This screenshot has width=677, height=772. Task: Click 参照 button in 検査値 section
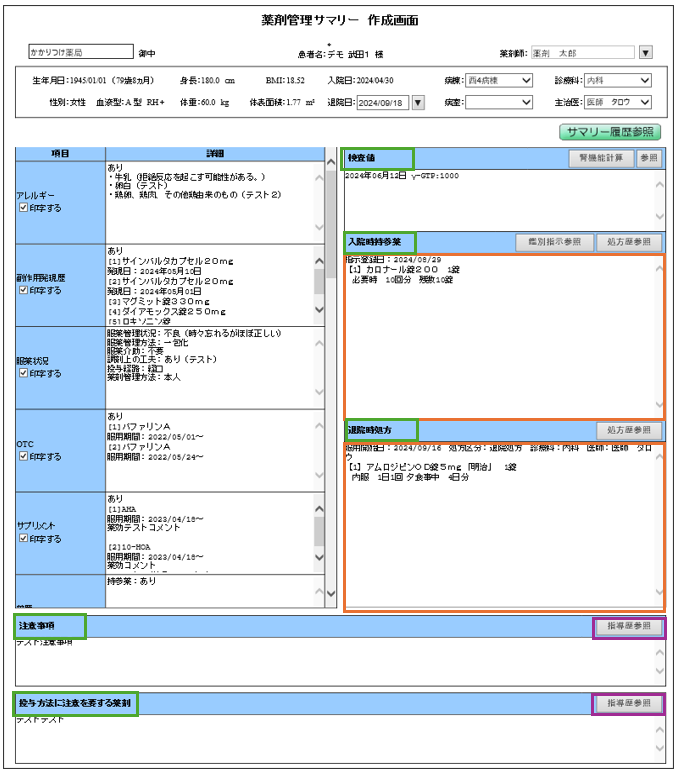coord(649,158)
